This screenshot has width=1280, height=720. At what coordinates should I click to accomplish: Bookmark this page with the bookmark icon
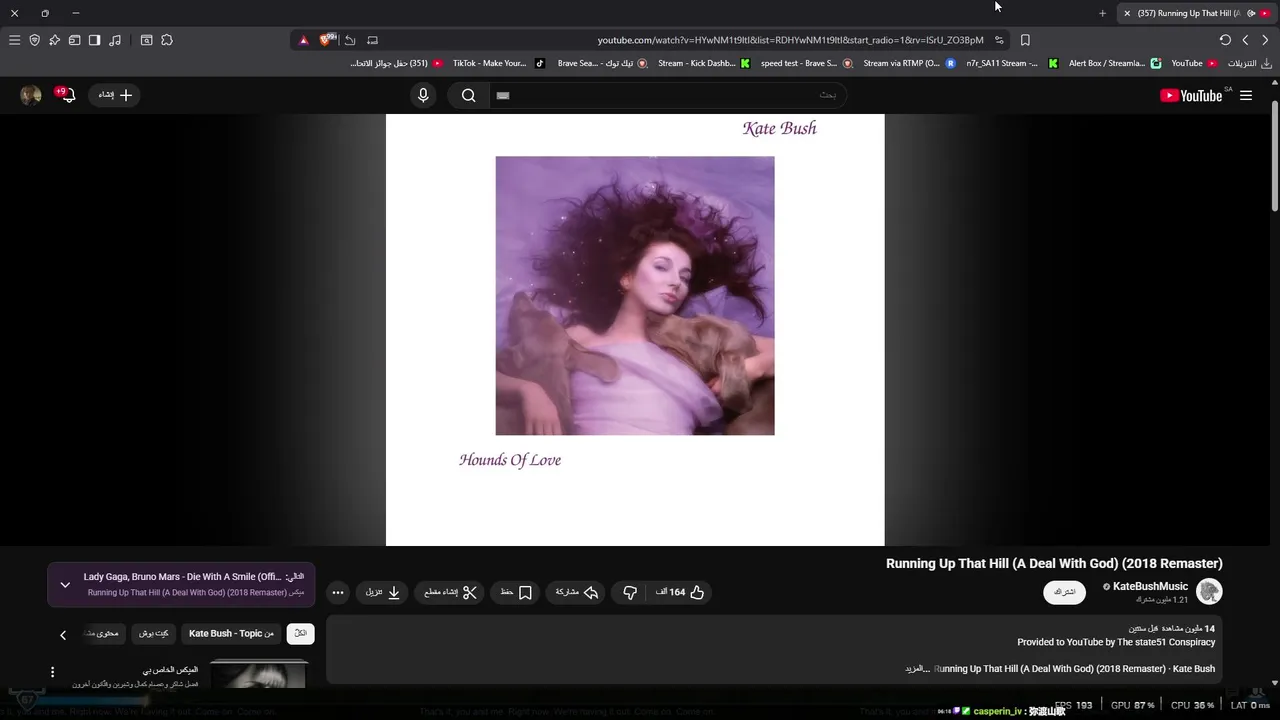[1025, 40]
